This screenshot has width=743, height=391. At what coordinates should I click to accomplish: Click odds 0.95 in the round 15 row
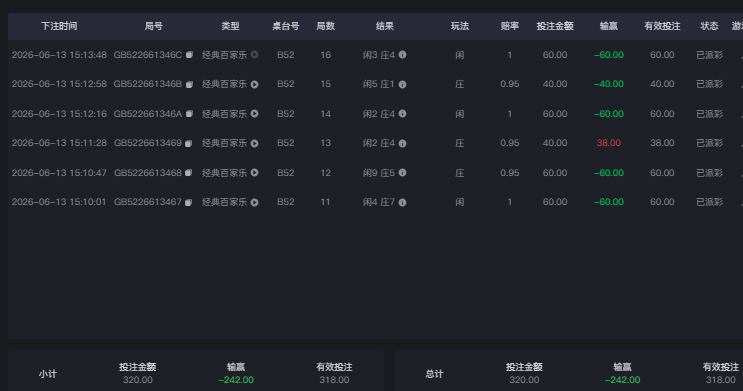click(x=510, y=84)
